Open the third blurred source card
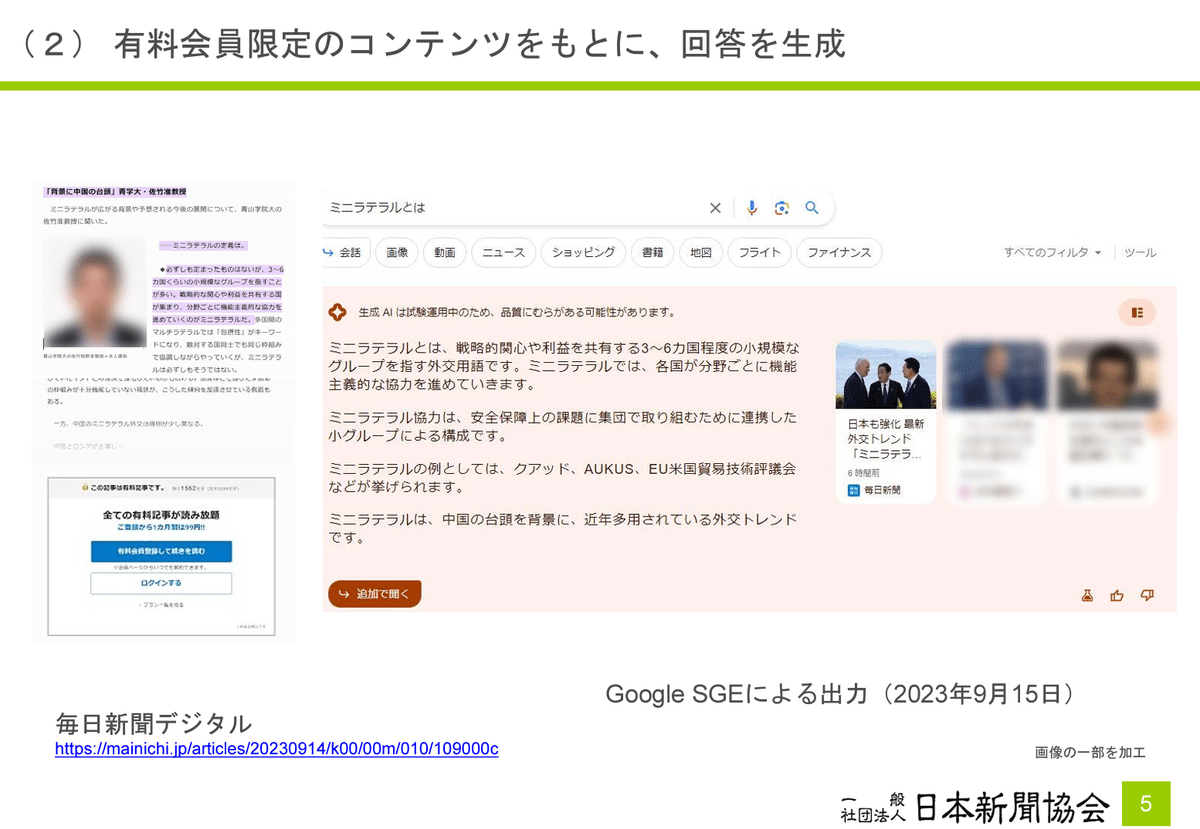1200x829 pixels. pos(1106,422)
